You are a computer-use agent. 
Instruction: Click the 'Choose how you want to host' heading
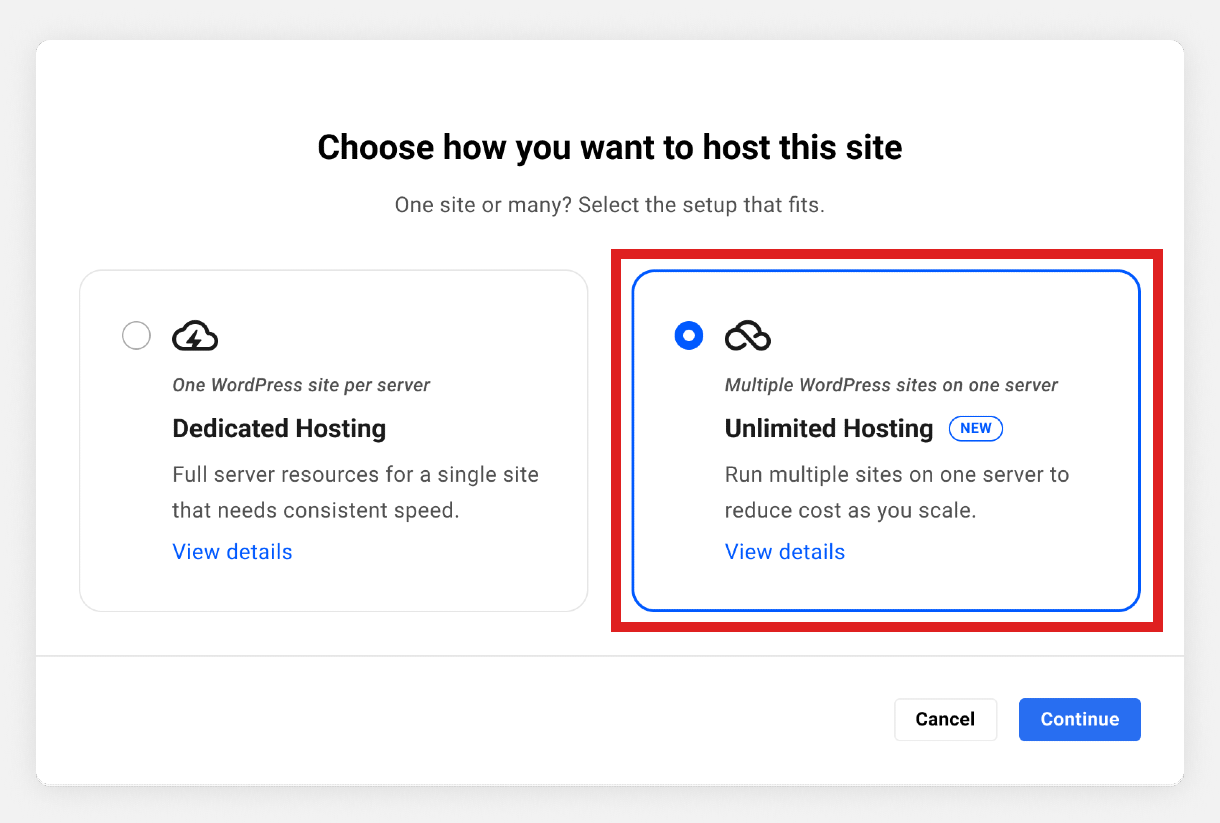pos(610,148)
